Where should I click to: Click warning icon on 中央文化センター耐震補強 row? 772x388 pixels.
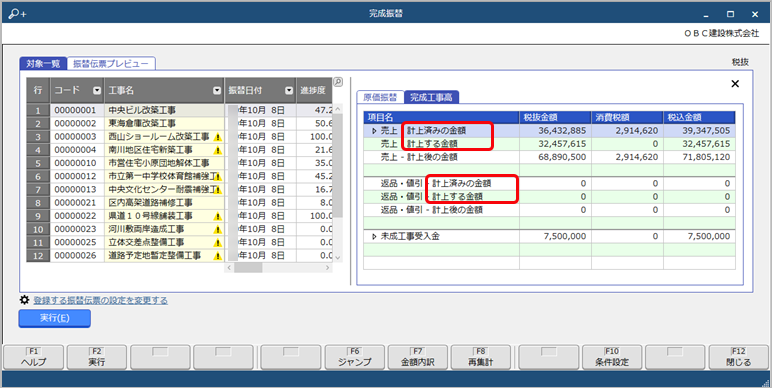218,190
